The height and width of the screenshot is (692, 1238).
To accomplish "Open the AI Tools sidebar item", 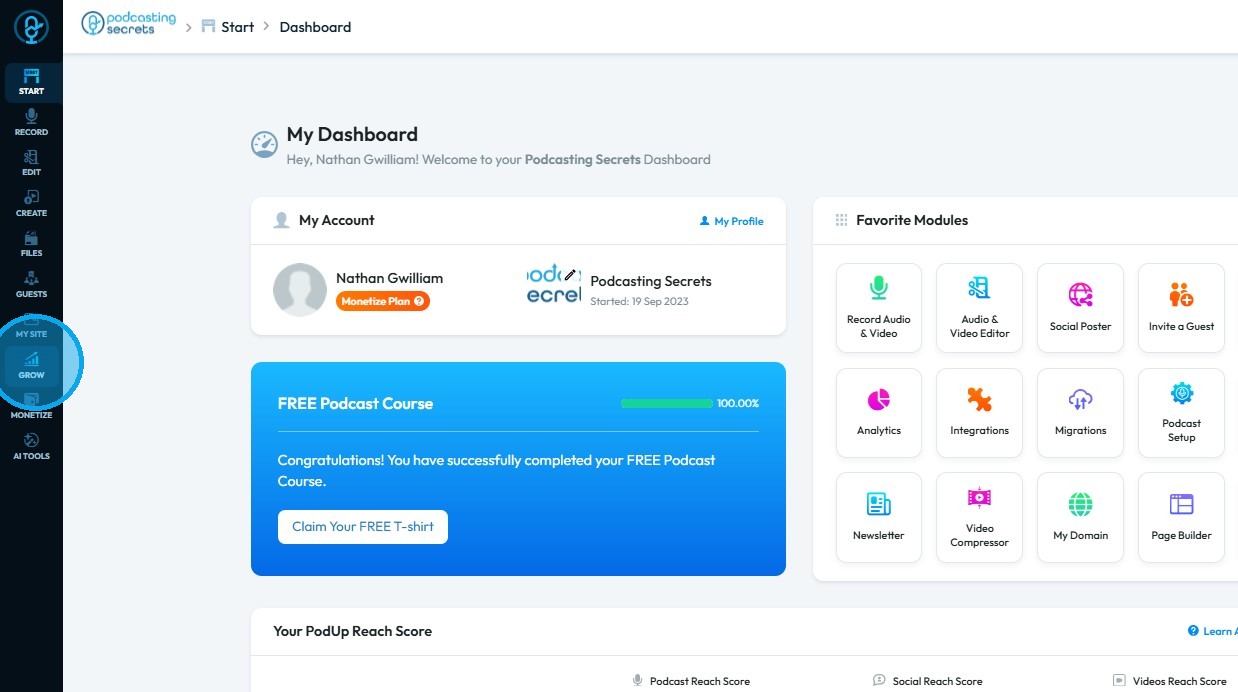I will point(31,447).
